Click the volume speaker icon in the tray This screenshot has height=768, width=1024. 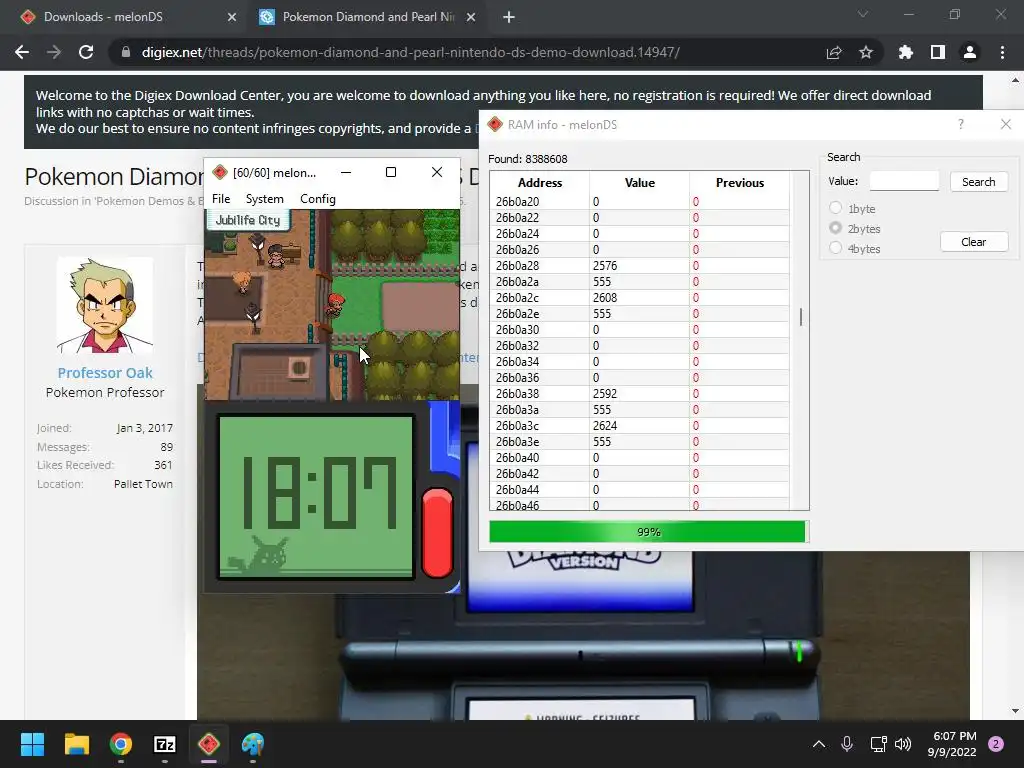coord(903,744)
